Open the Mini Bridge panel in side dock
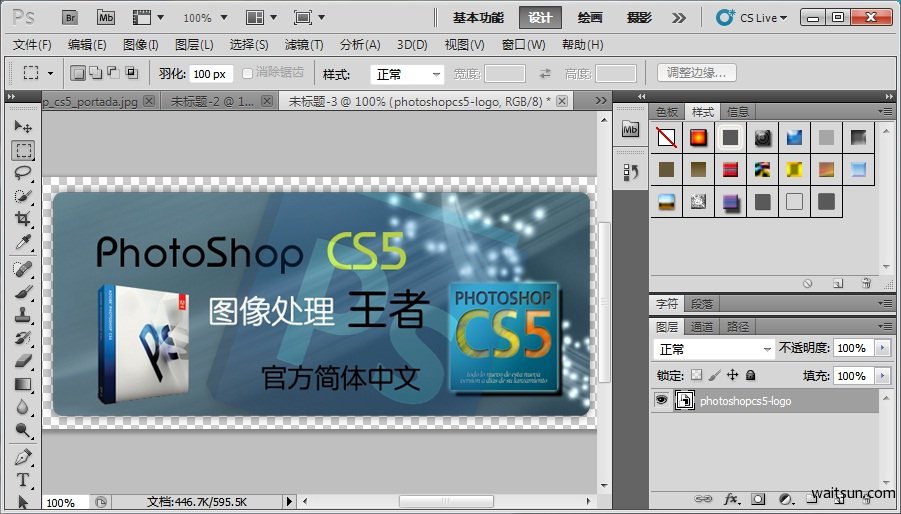This screenshot has height=514, width=901. point(630,129)
